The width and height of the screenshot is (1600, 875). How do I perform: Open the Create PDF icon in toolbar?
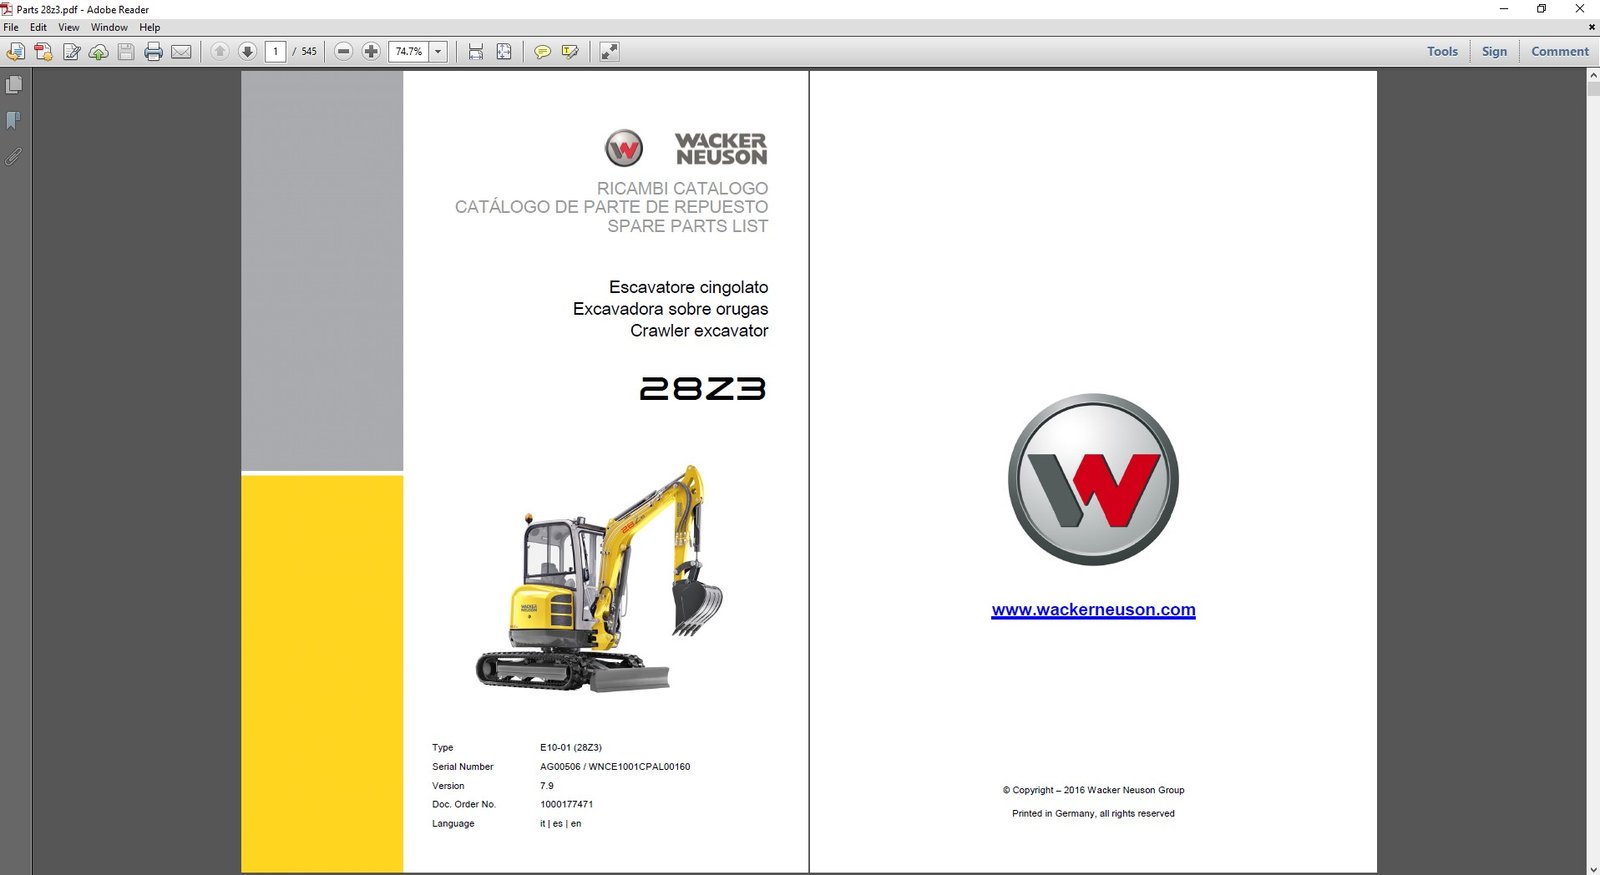(43, 52)
